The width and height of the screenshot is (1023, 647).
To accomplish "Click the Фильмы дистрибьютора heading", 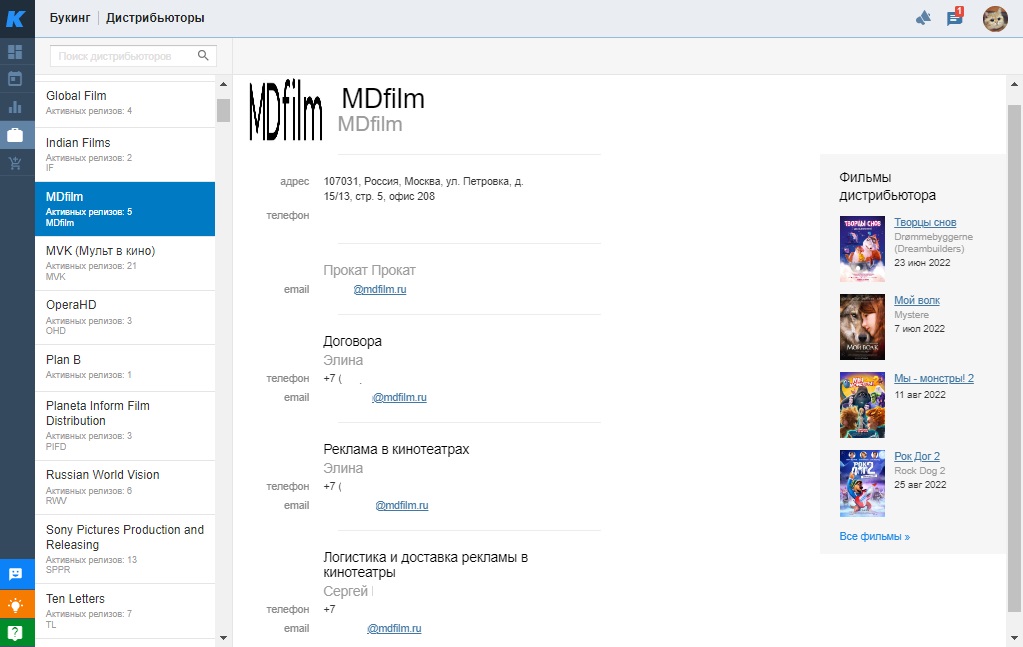I will (887, 186).
